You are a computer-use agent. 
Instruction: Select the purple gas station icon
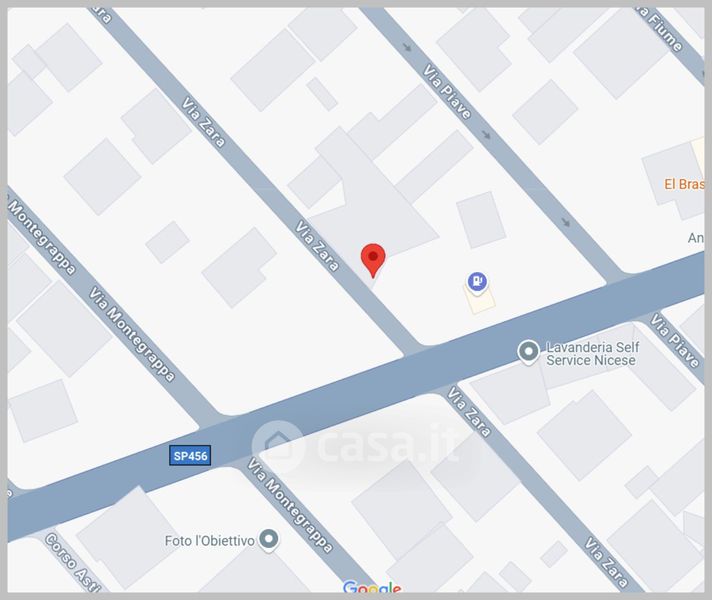coord(477,283)
